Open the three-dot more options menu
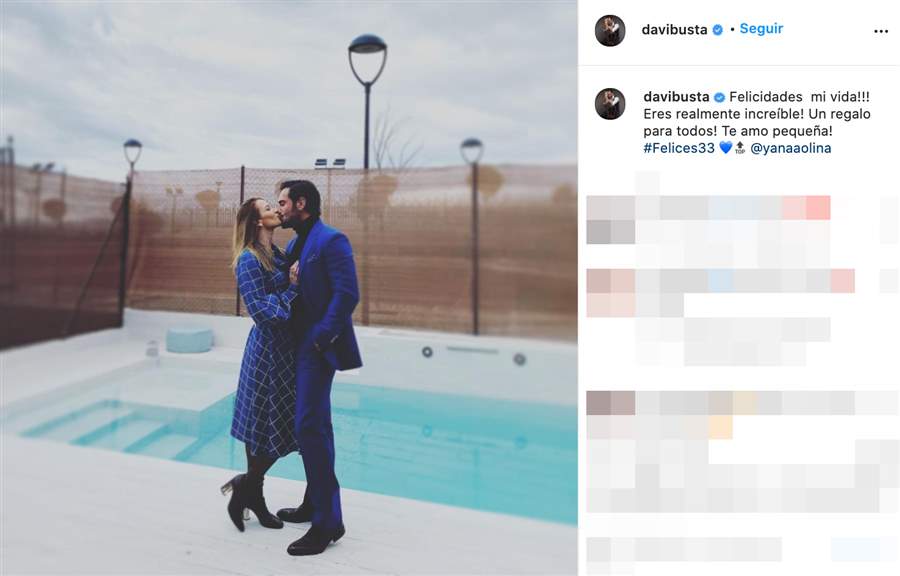The width and height of the screenshot is (900, 576). 880,32
